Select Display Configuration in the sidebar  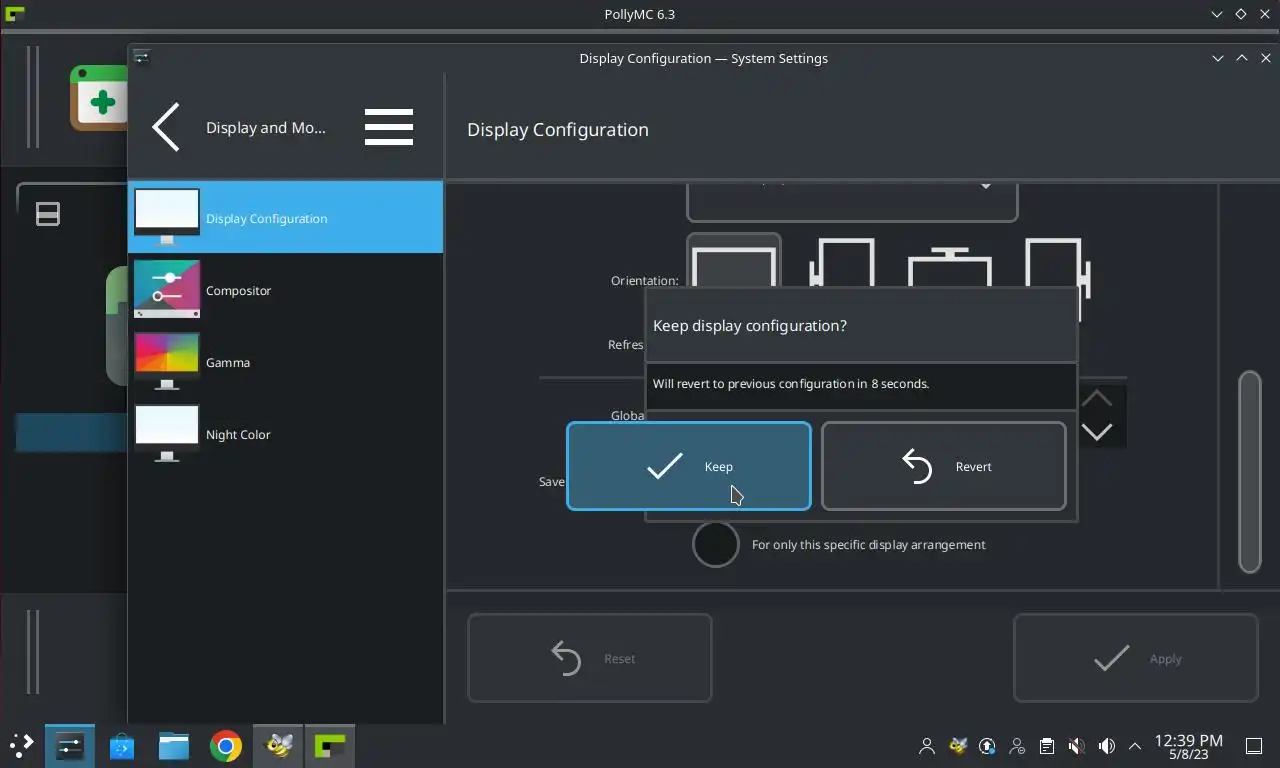286,217
